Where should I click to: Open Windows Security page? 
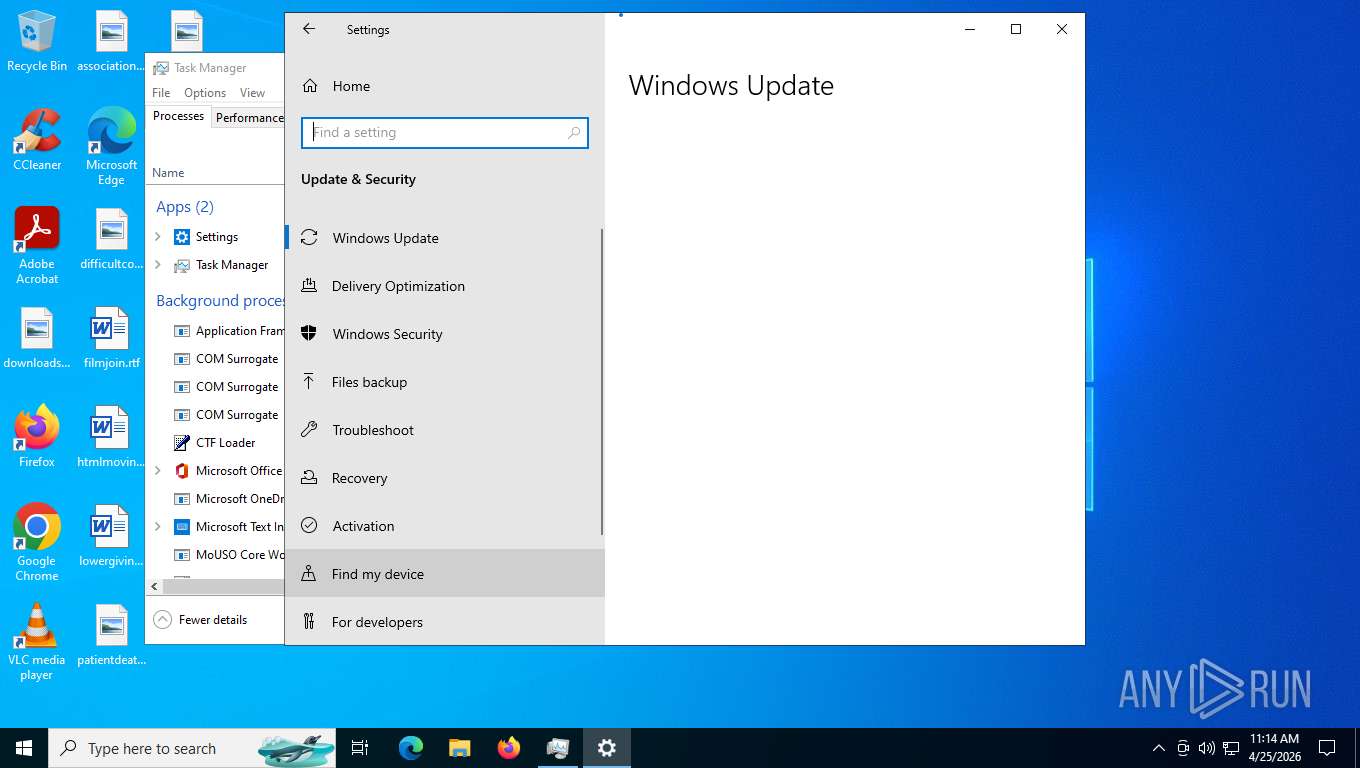[445, 334]
